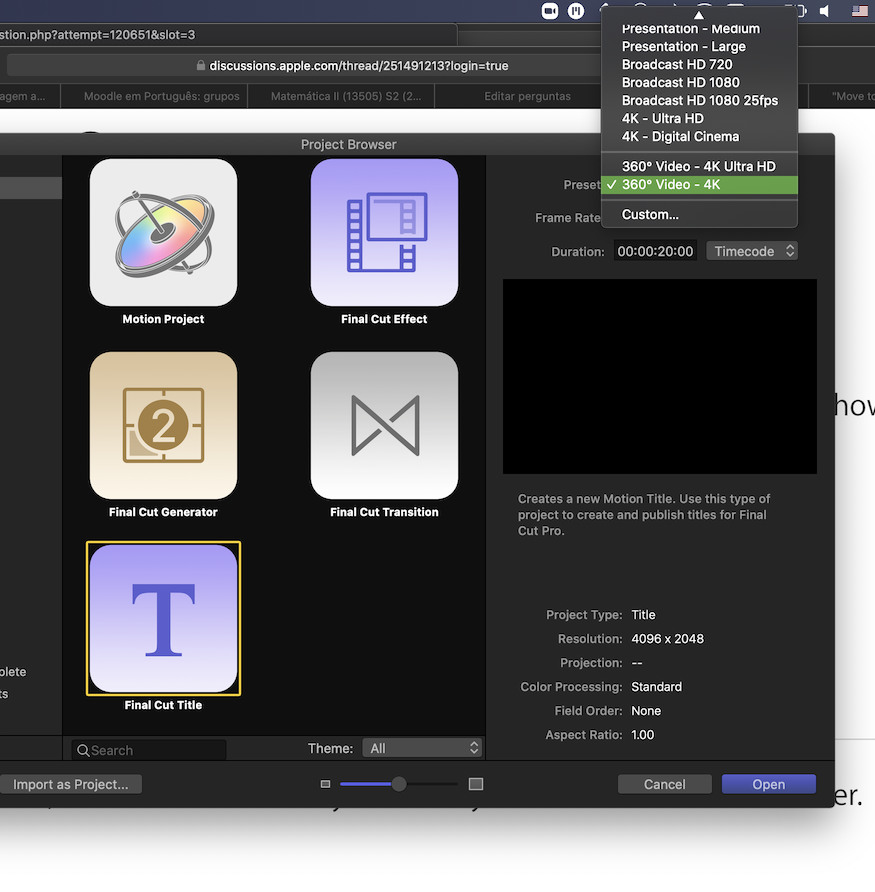875x892 pixels.
Task: Select the checked 360° Video - 4K preset
Action: [699, 184]
